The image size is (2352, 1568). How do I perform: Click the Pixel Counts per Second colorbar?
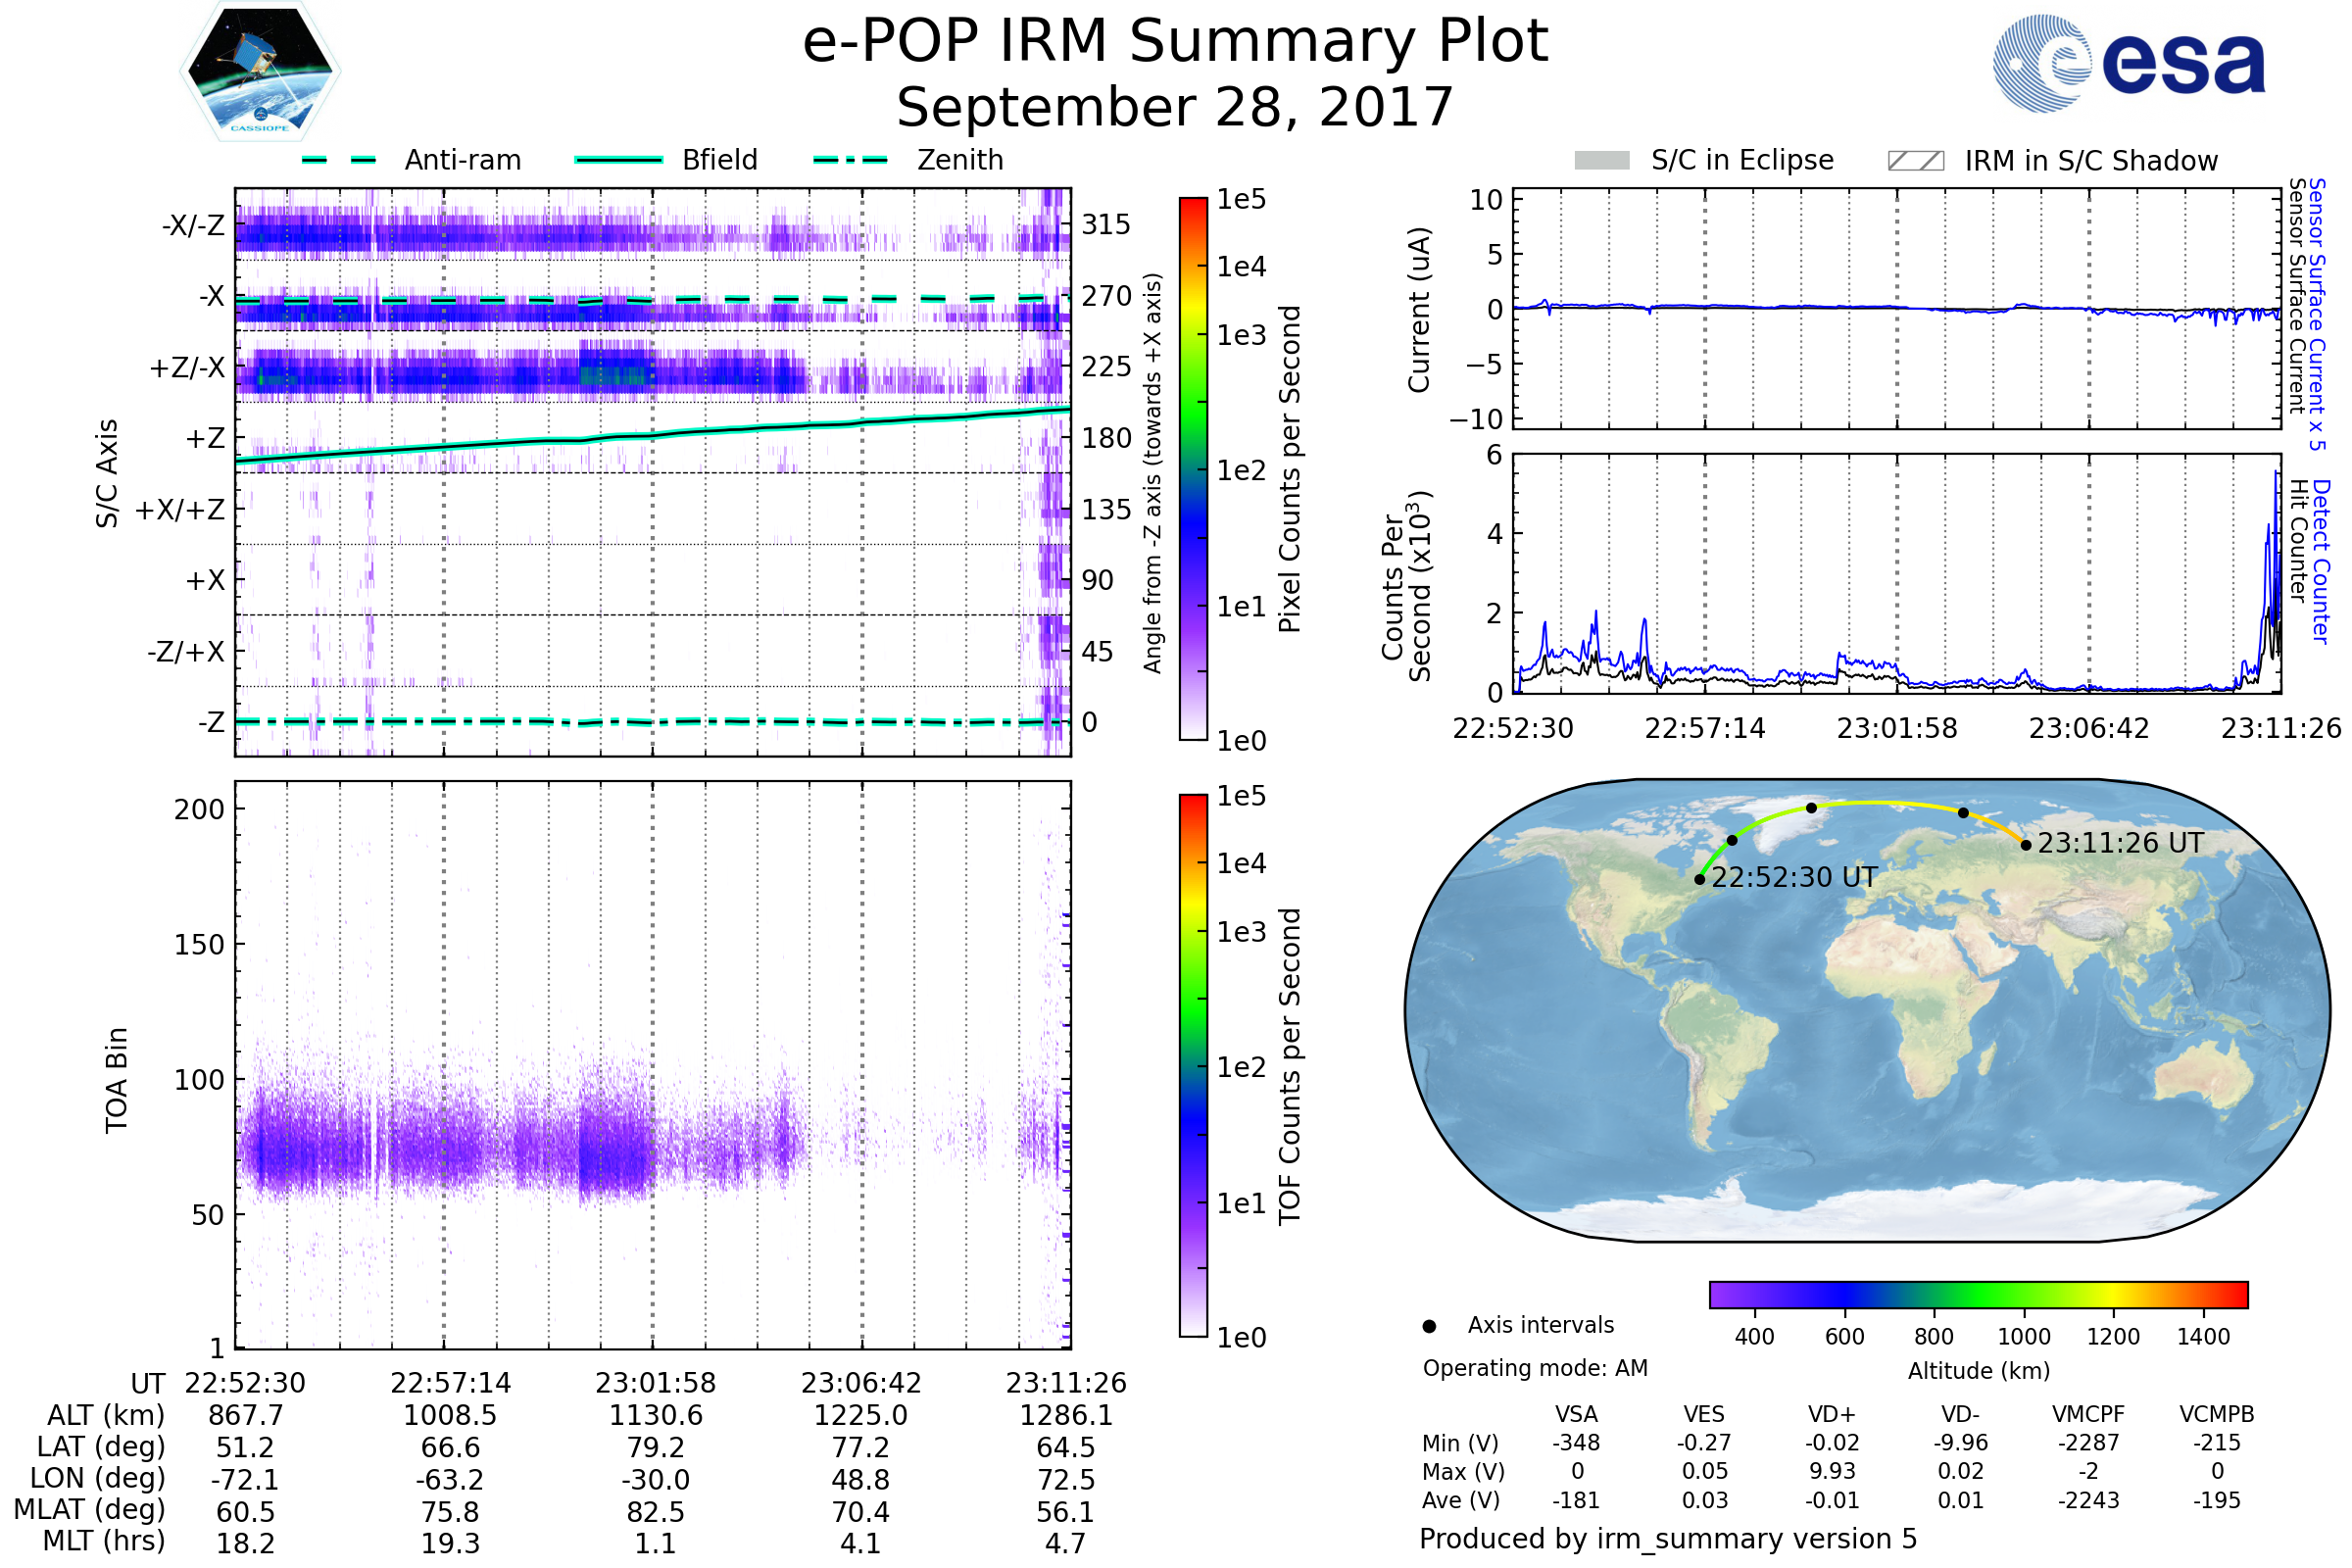click(x=1193, y=468)
